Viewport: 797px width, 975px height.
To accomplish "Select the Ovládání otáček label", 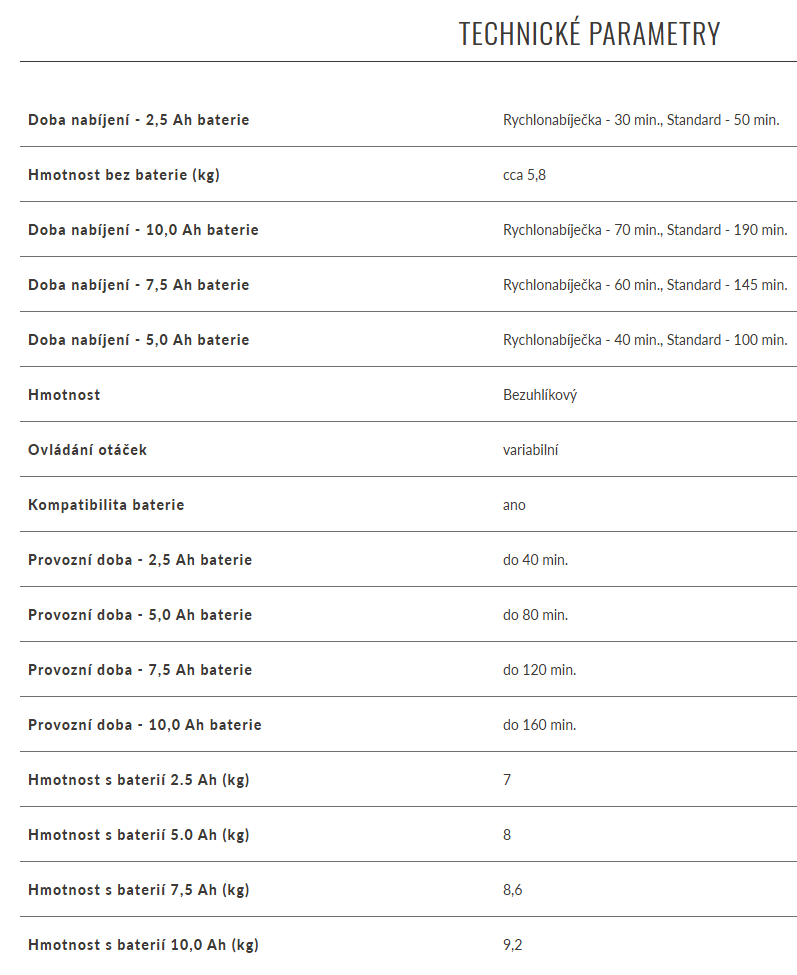I will pos(87,450).
